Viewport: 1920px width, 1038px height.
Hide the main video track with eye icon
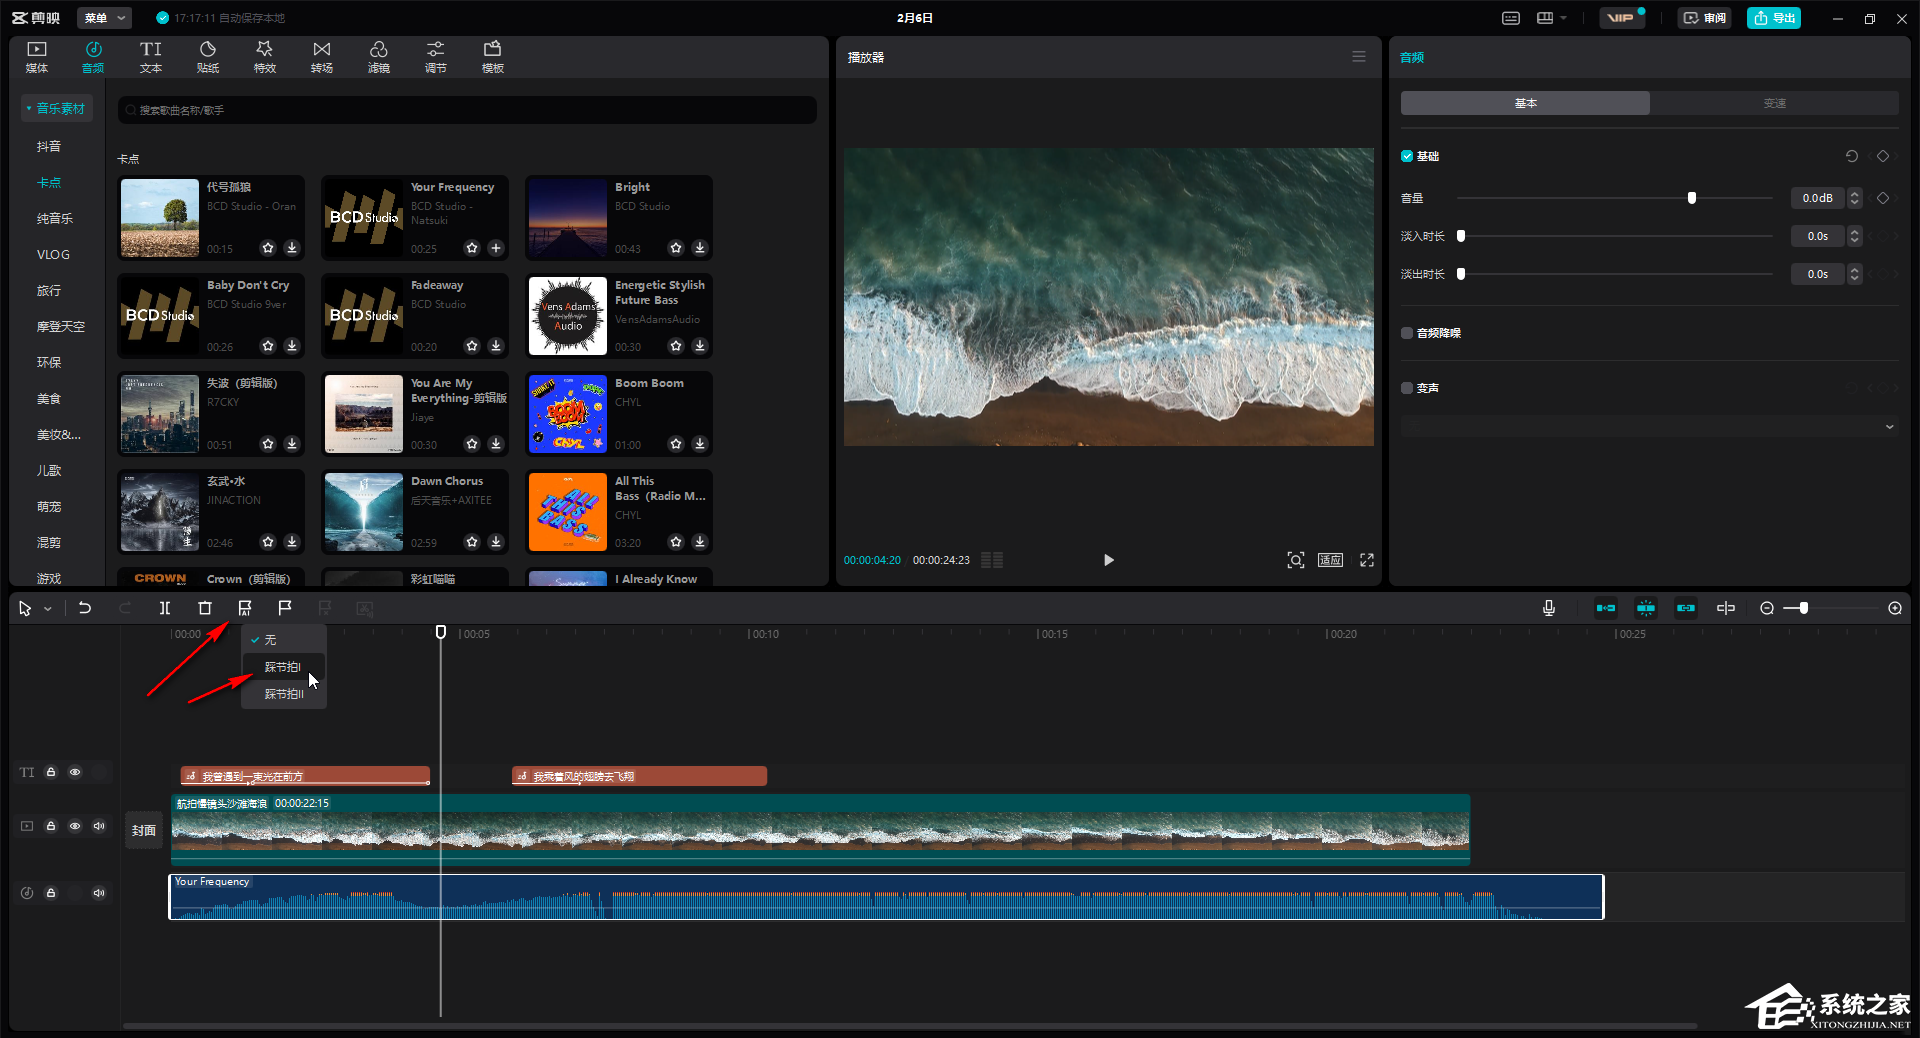75,826
